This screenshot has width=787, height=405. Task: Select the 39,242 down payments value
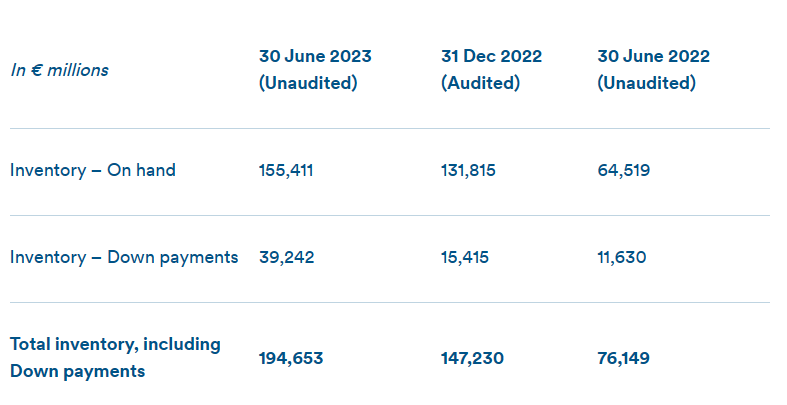286,257
